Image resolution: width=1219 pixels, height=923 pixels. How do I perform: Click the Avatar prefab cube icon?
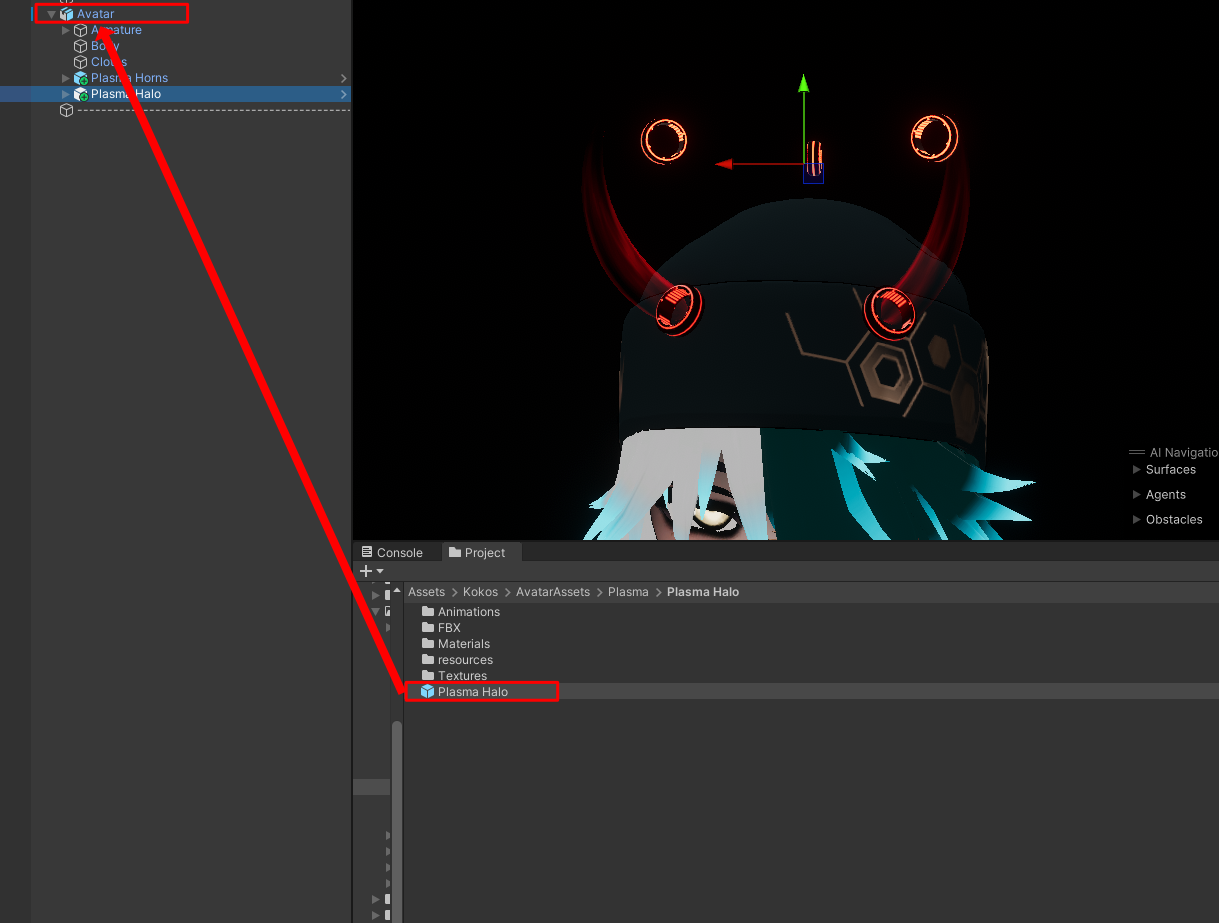67,14
